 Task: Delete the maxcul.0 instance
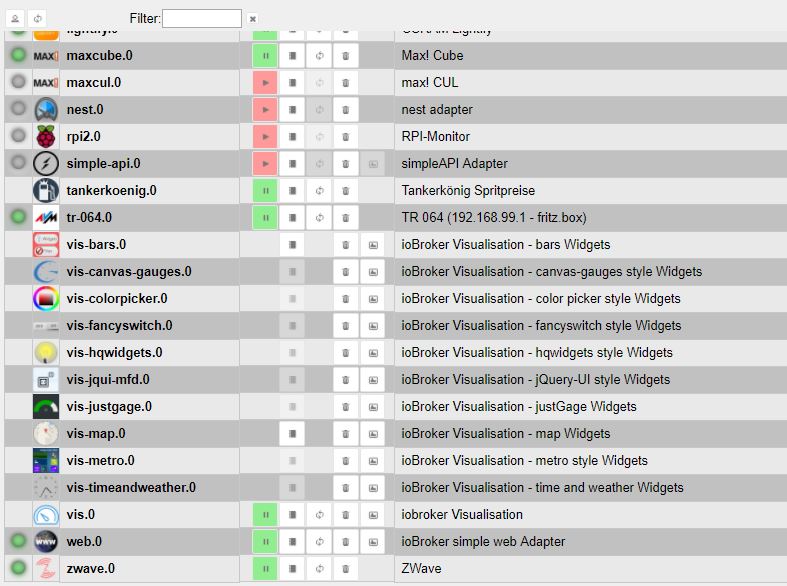346,83
